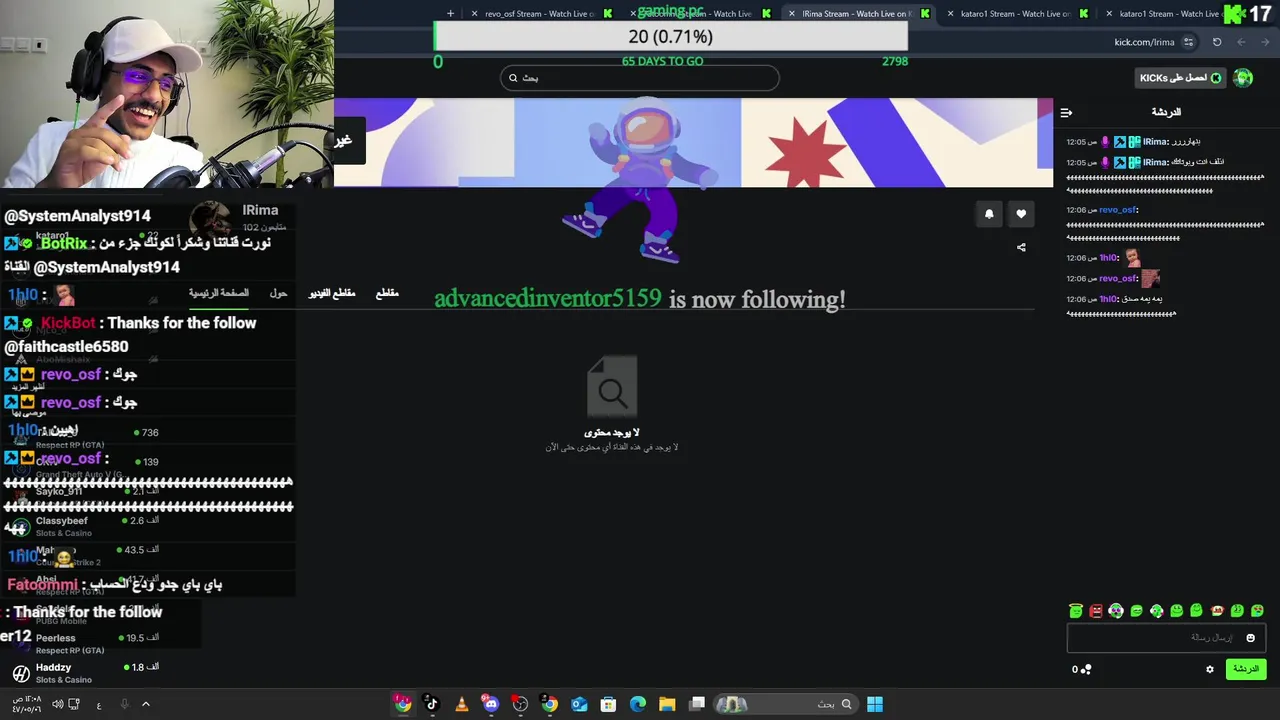This screenshot has width=1280, height=720.
Task: Open the emoji picker in the chat box
Action: pos(1250,638)
